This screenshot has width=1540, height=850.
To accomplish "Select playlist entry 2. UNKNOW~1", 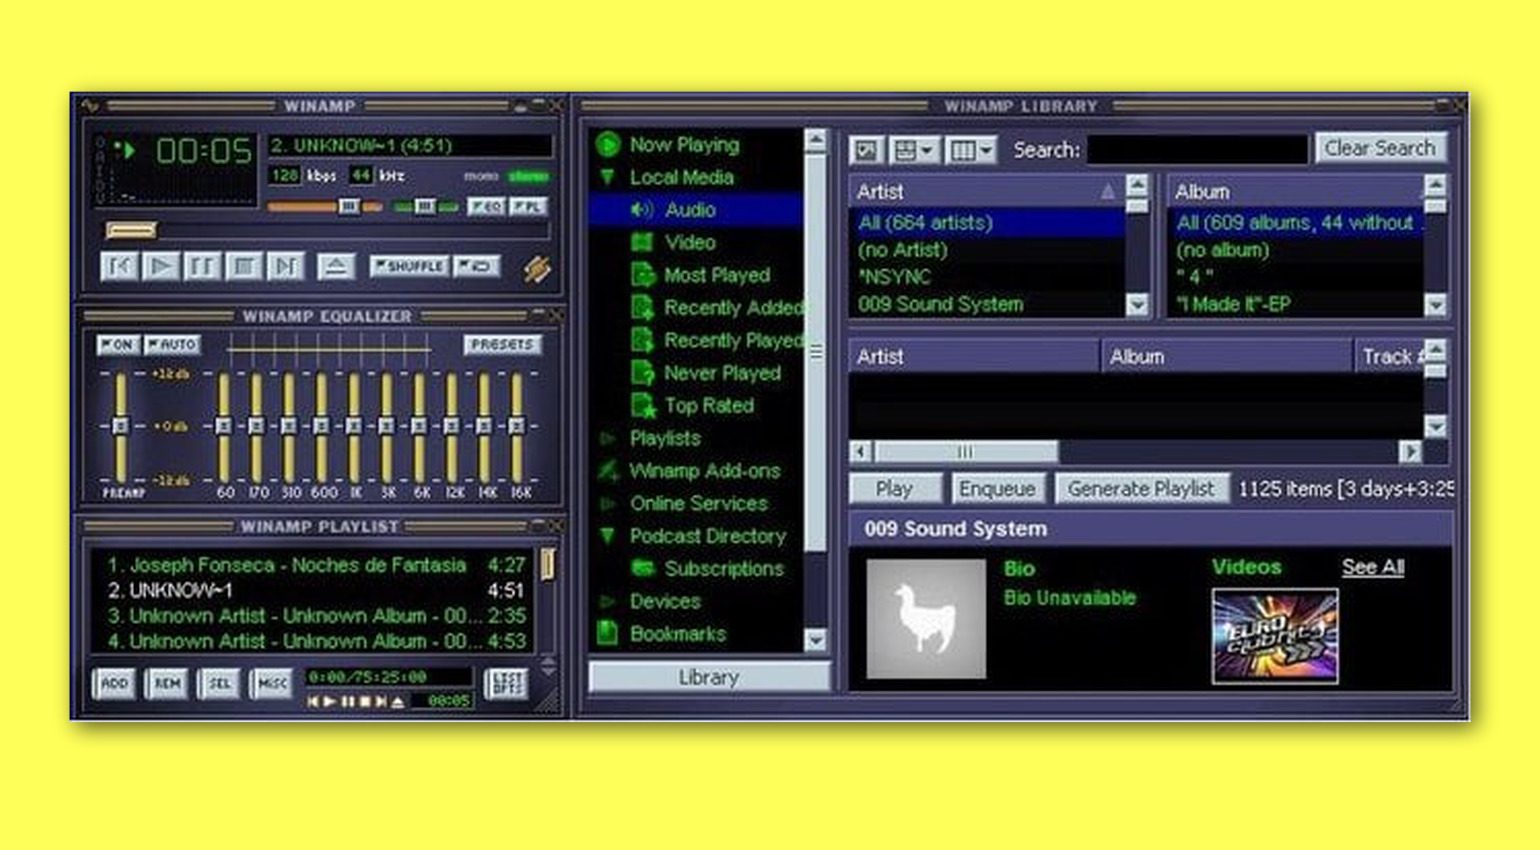I will [316, 590].
